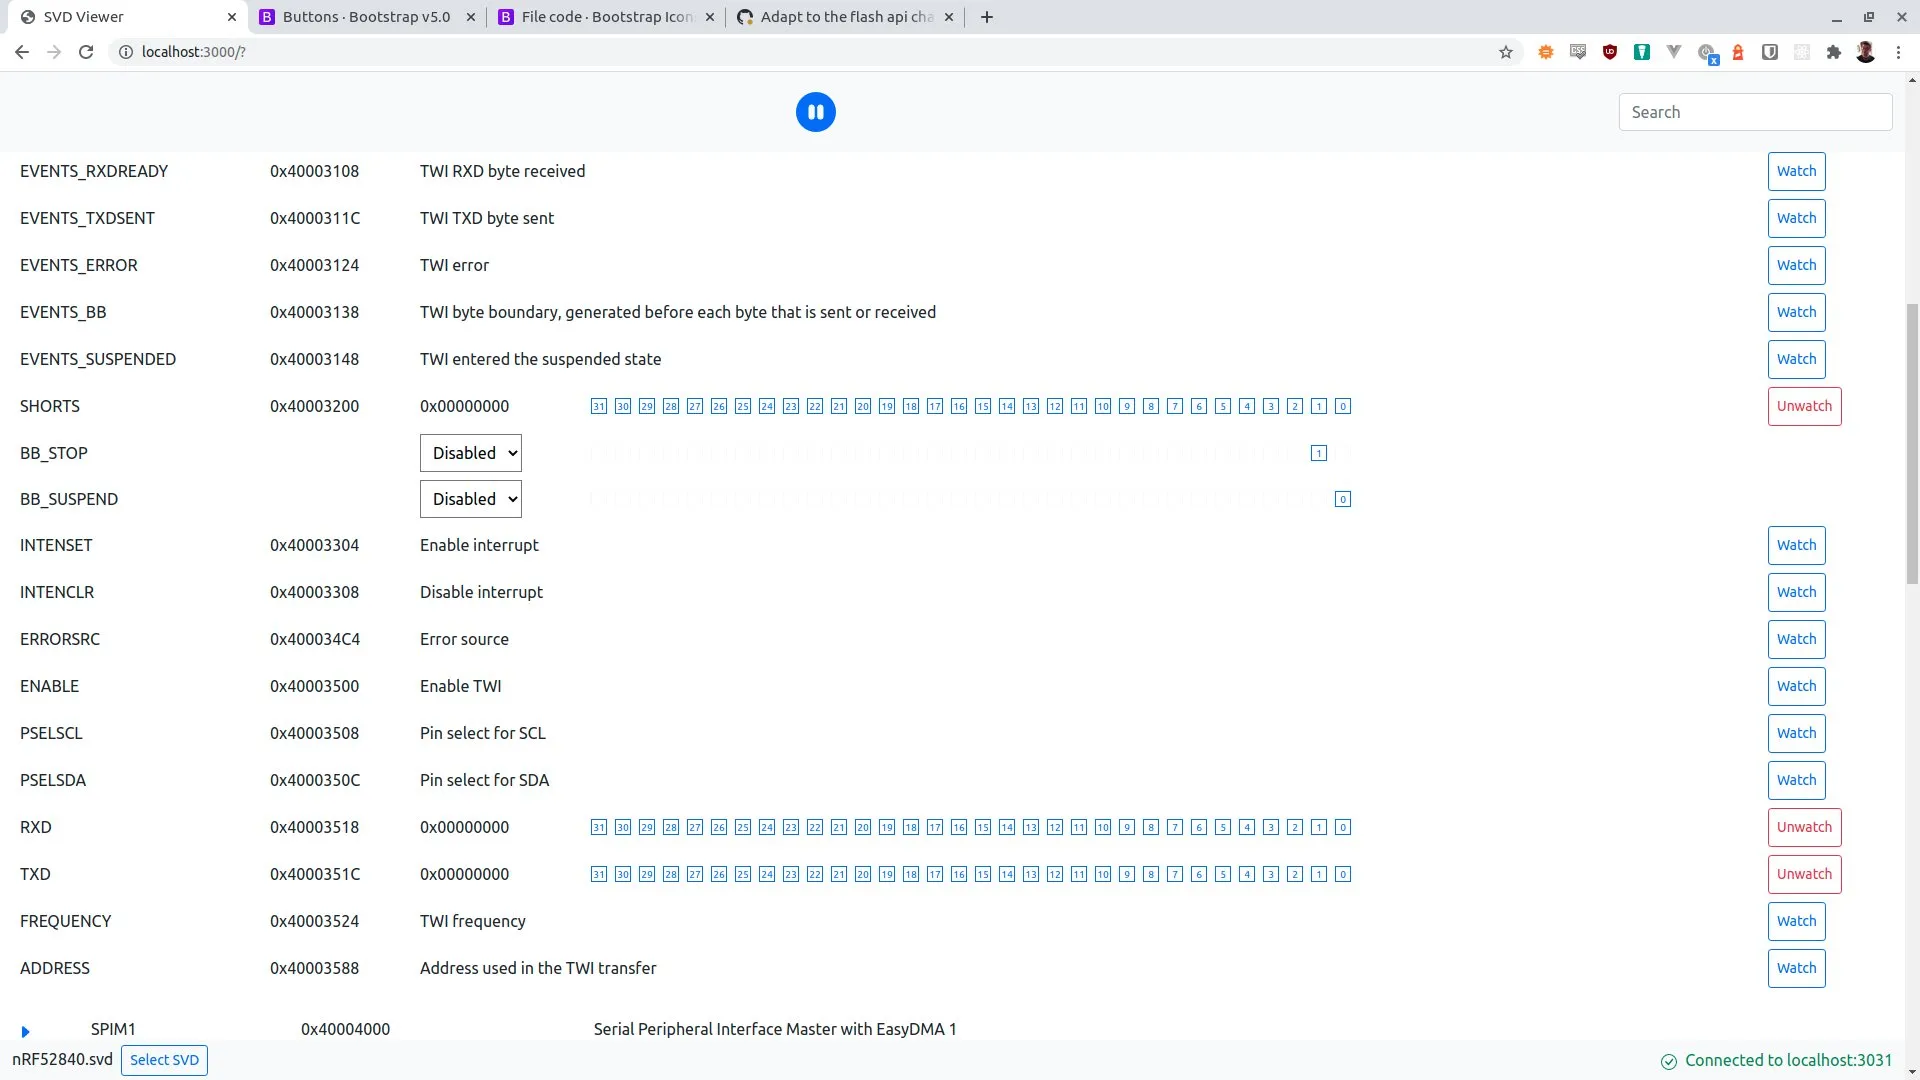Image resolution: width=1920 pixels, height=1080 pixels.
Task: Open the browser extensions puzzle icon
Action: 1833,52
